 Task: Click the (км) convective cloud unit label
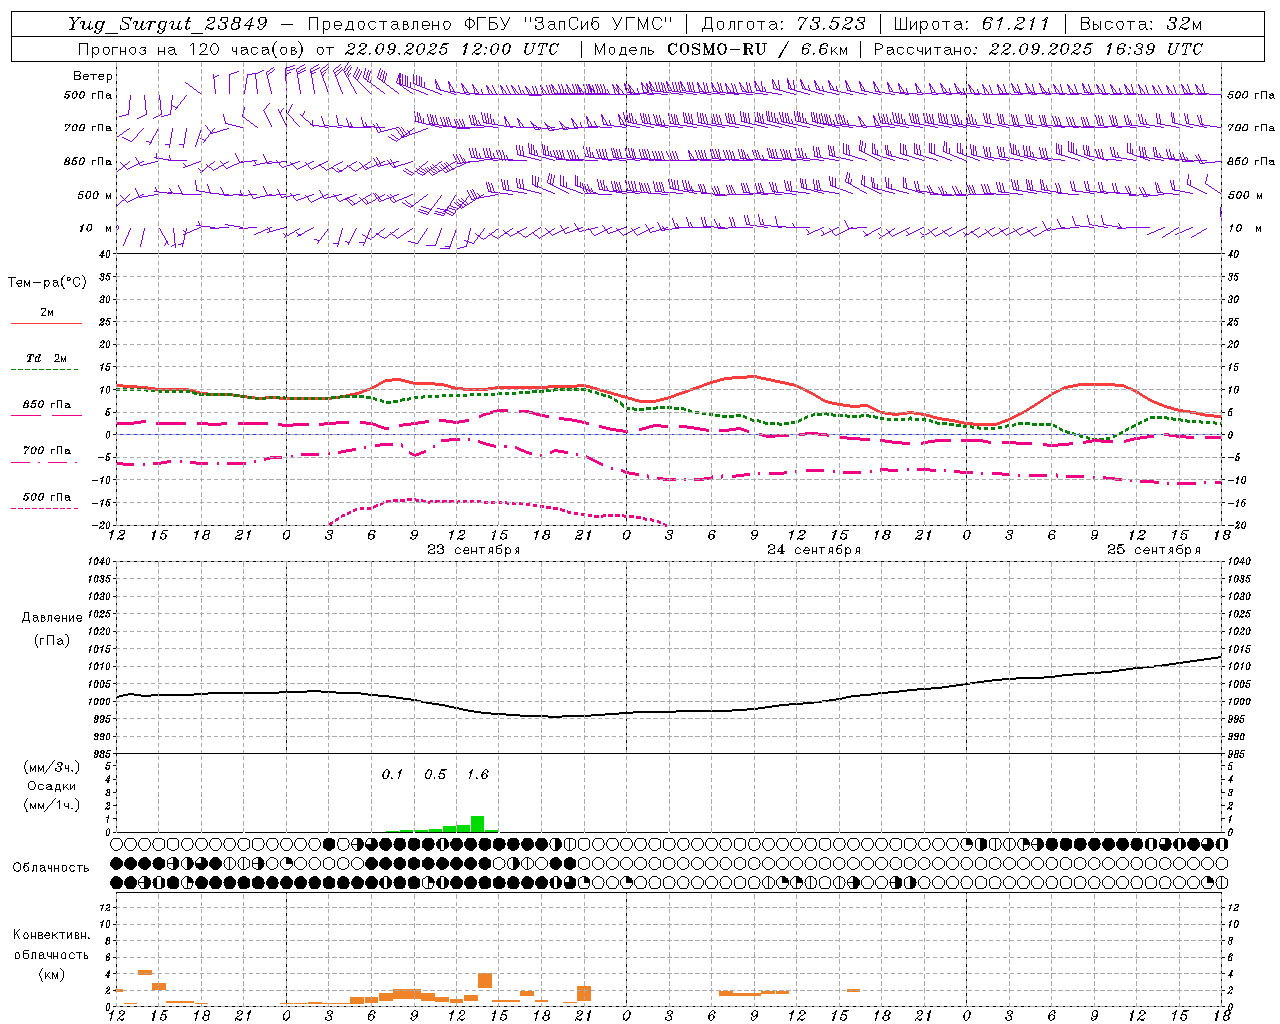(51, 974)
